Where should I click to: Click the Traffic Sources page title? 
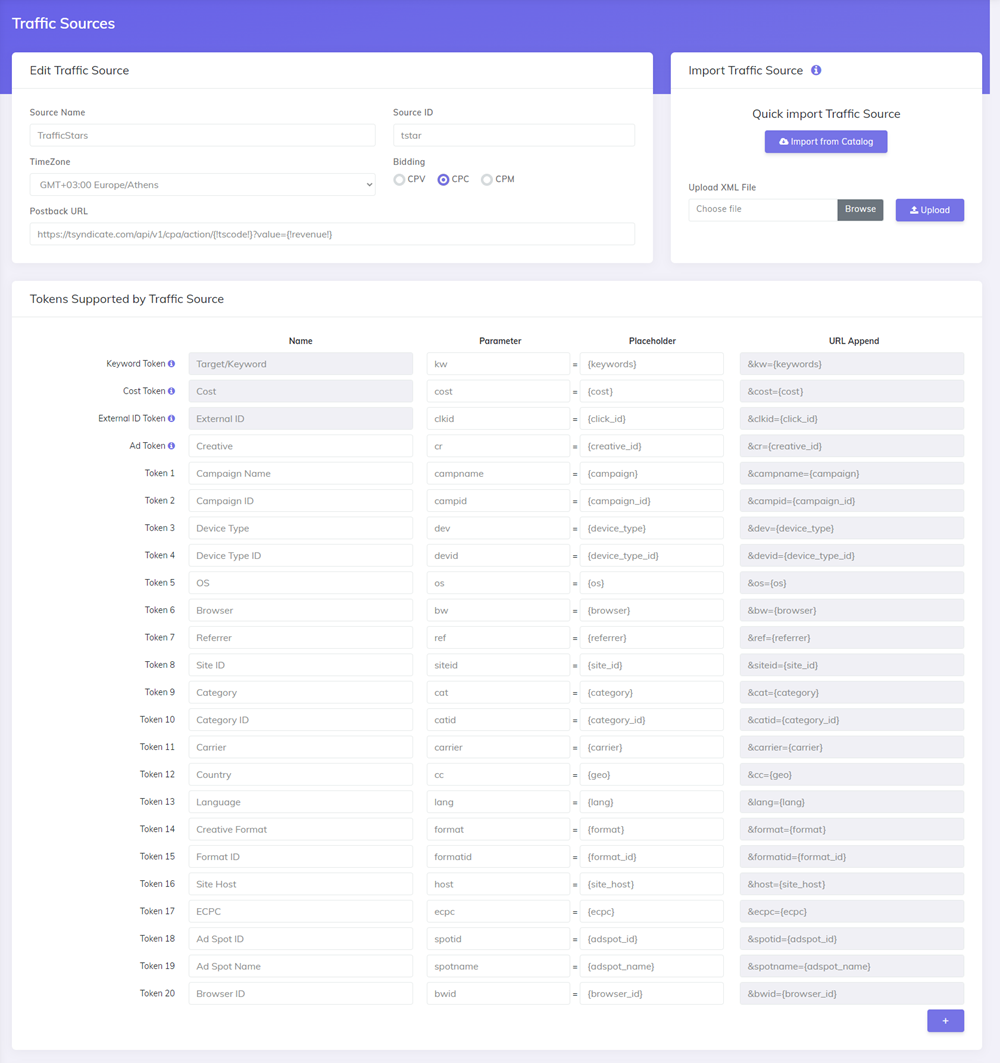pyautogui.click(x=63, y=23)
